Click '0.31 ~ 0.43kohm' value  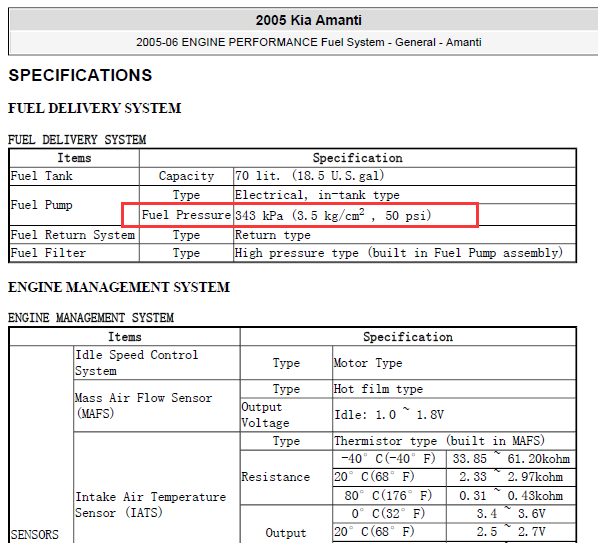(x=511, y=495)
